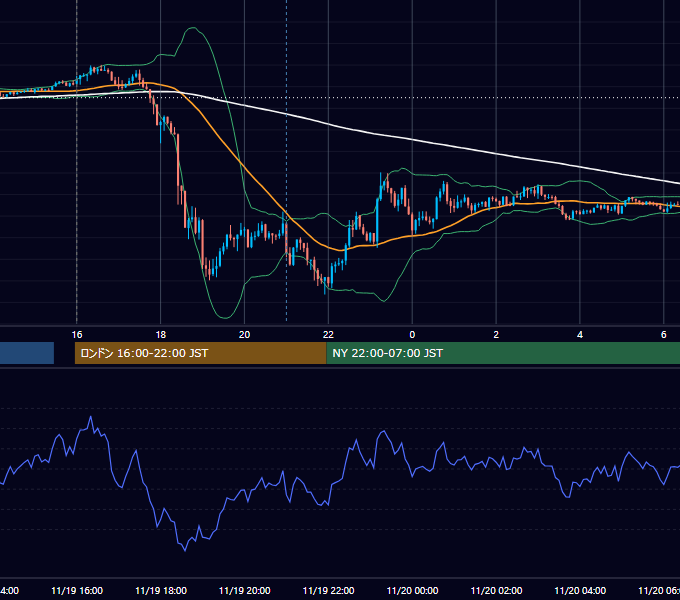Click the 16 hour label on price chart axis

(x=77, y=335)
